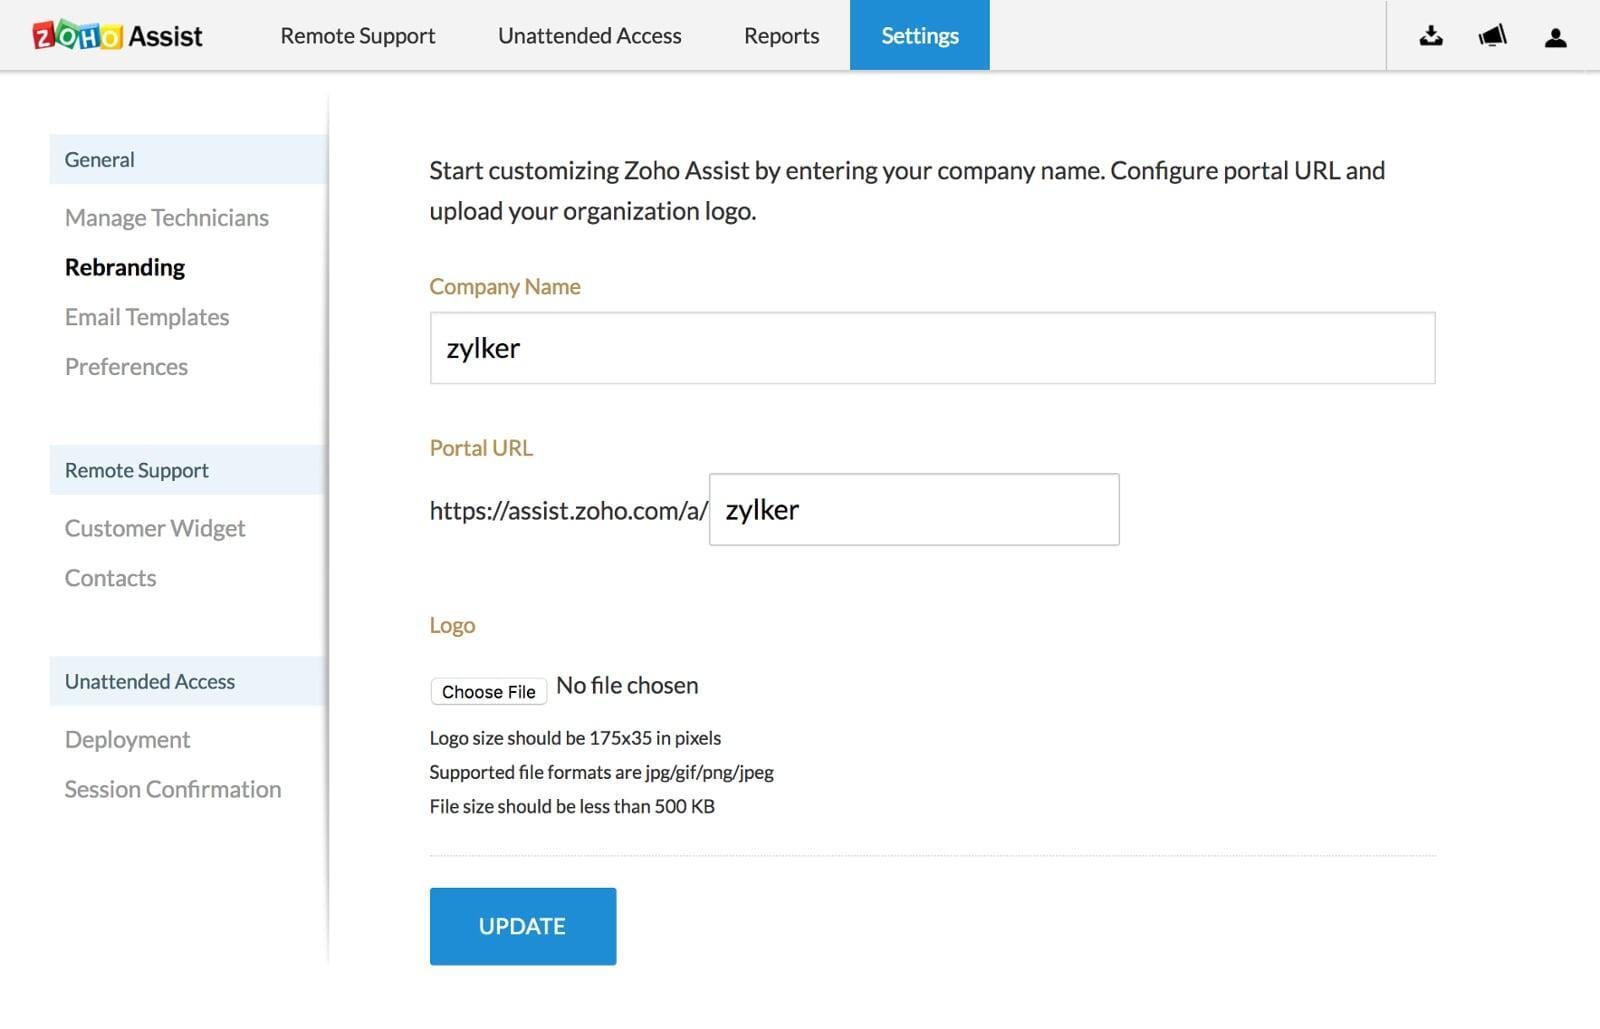This screenshot has height=1029, width=1600.
Task: Click the 'File size should be less than 500 KB' note
Action: tap(572, 806)
